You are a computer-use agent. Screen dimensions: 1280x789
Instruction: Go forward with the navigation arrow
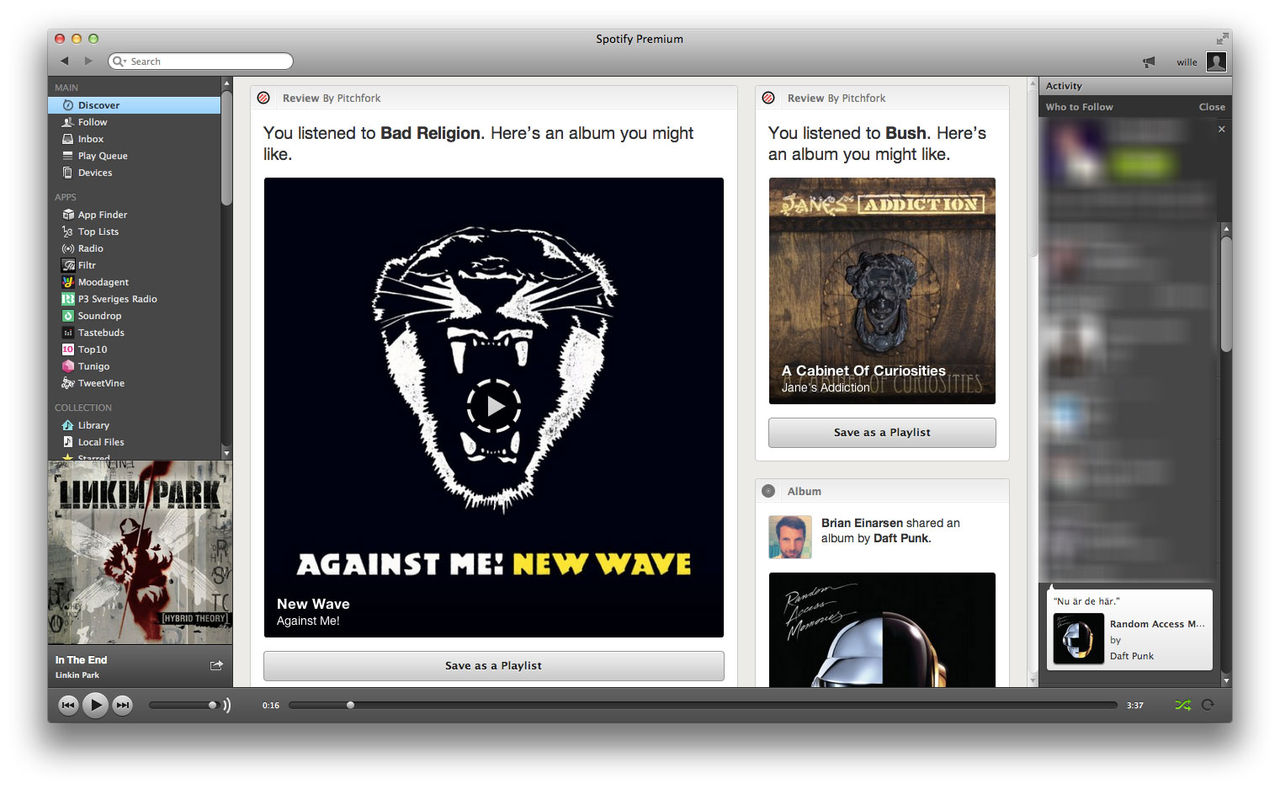[x=89, y=61]
